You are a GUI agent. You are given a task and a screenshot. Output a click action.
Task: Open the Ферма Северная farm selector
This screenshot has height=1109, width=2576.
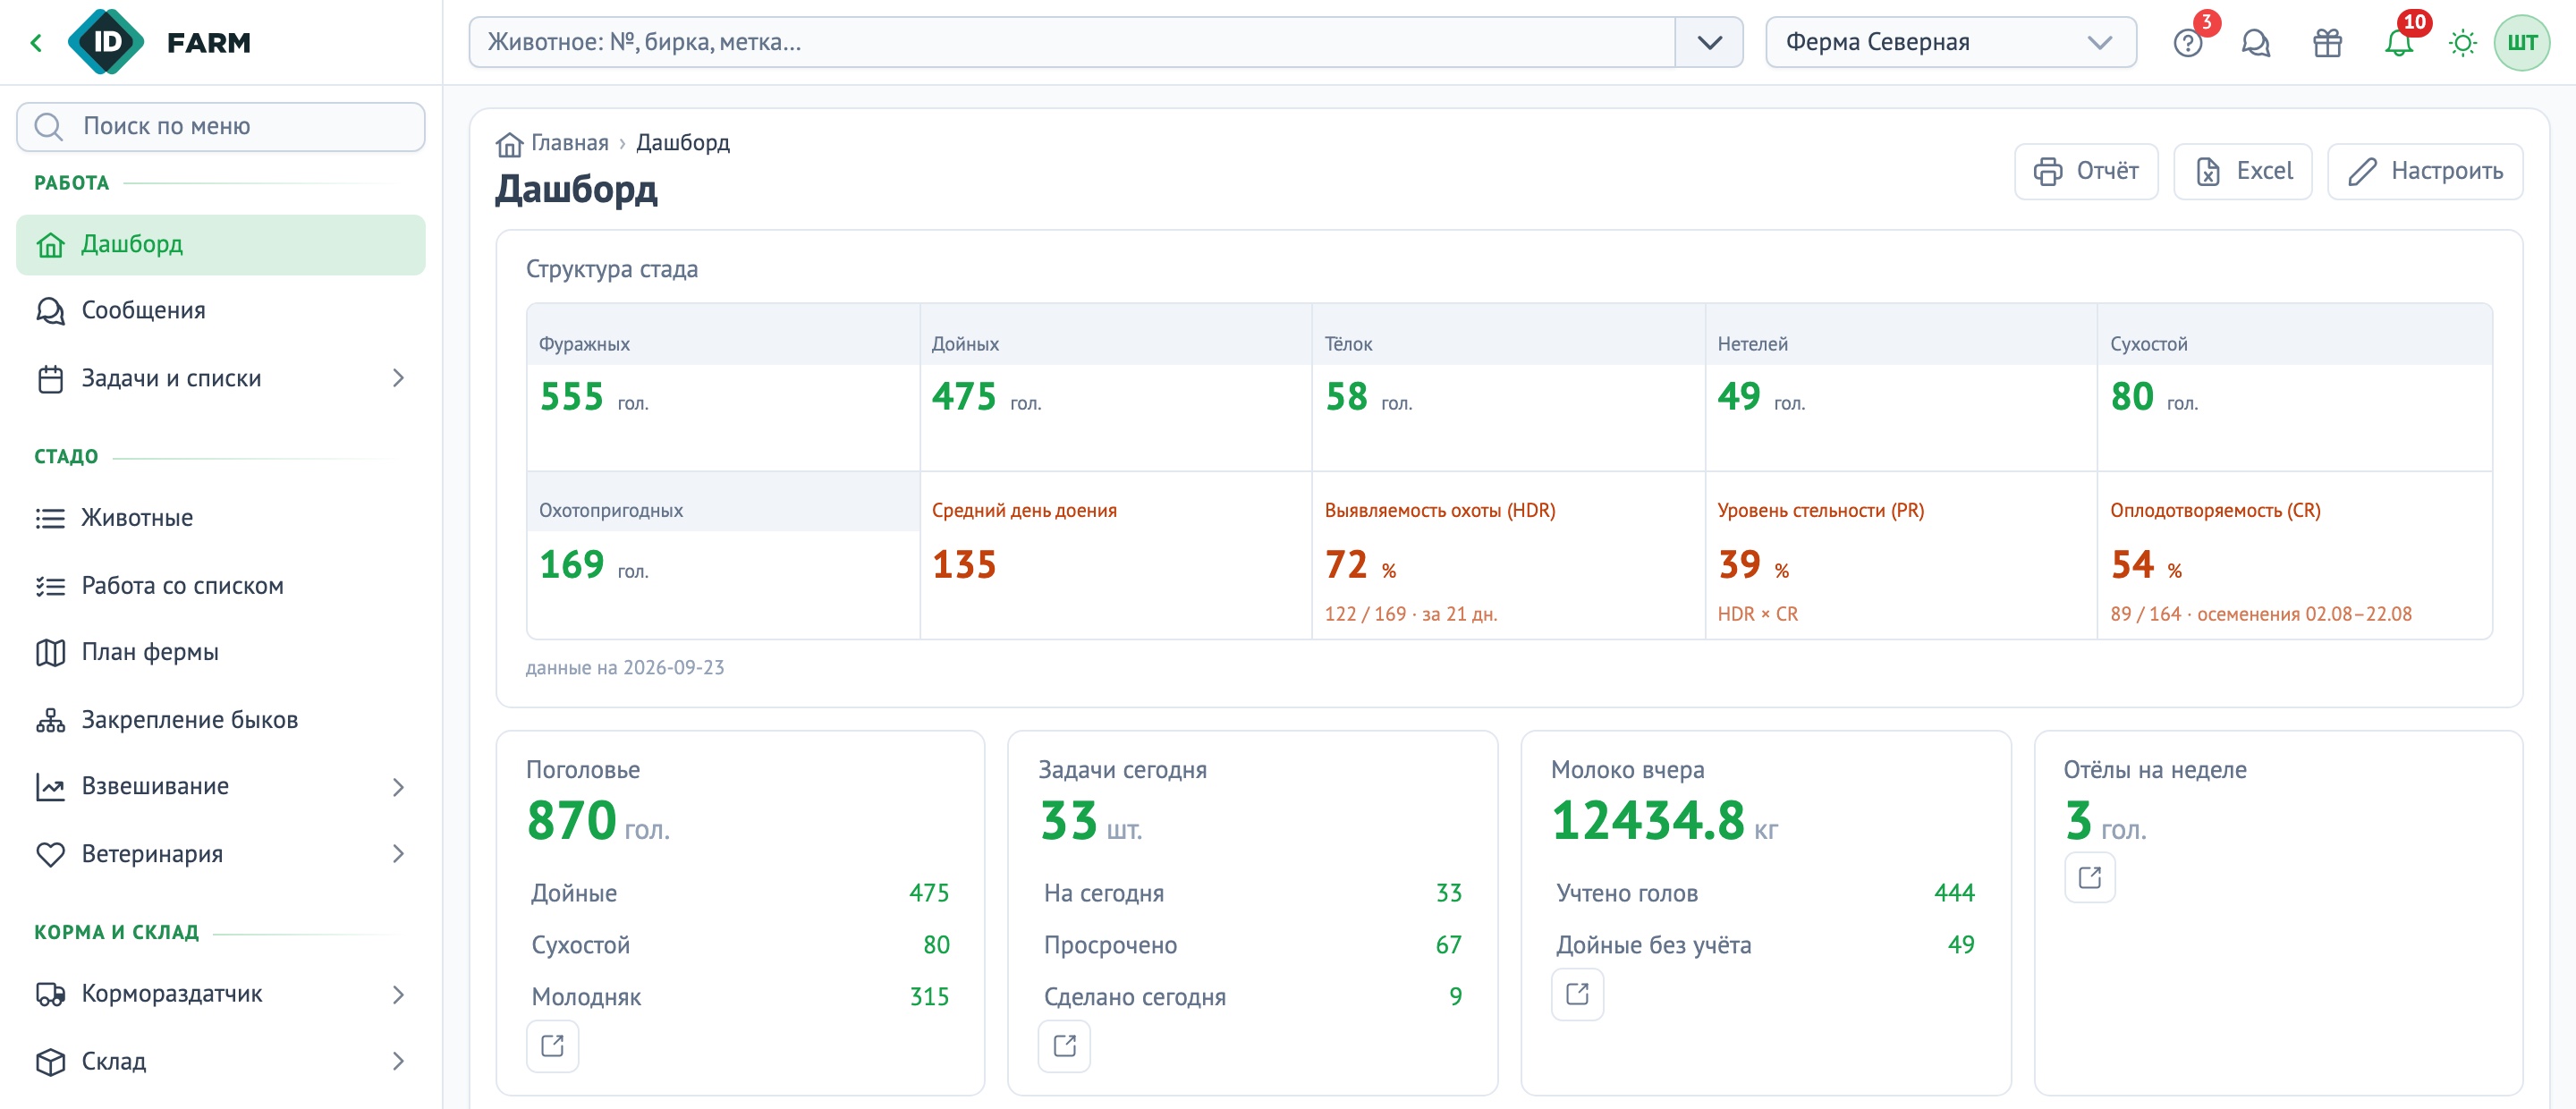(1950, 42)
